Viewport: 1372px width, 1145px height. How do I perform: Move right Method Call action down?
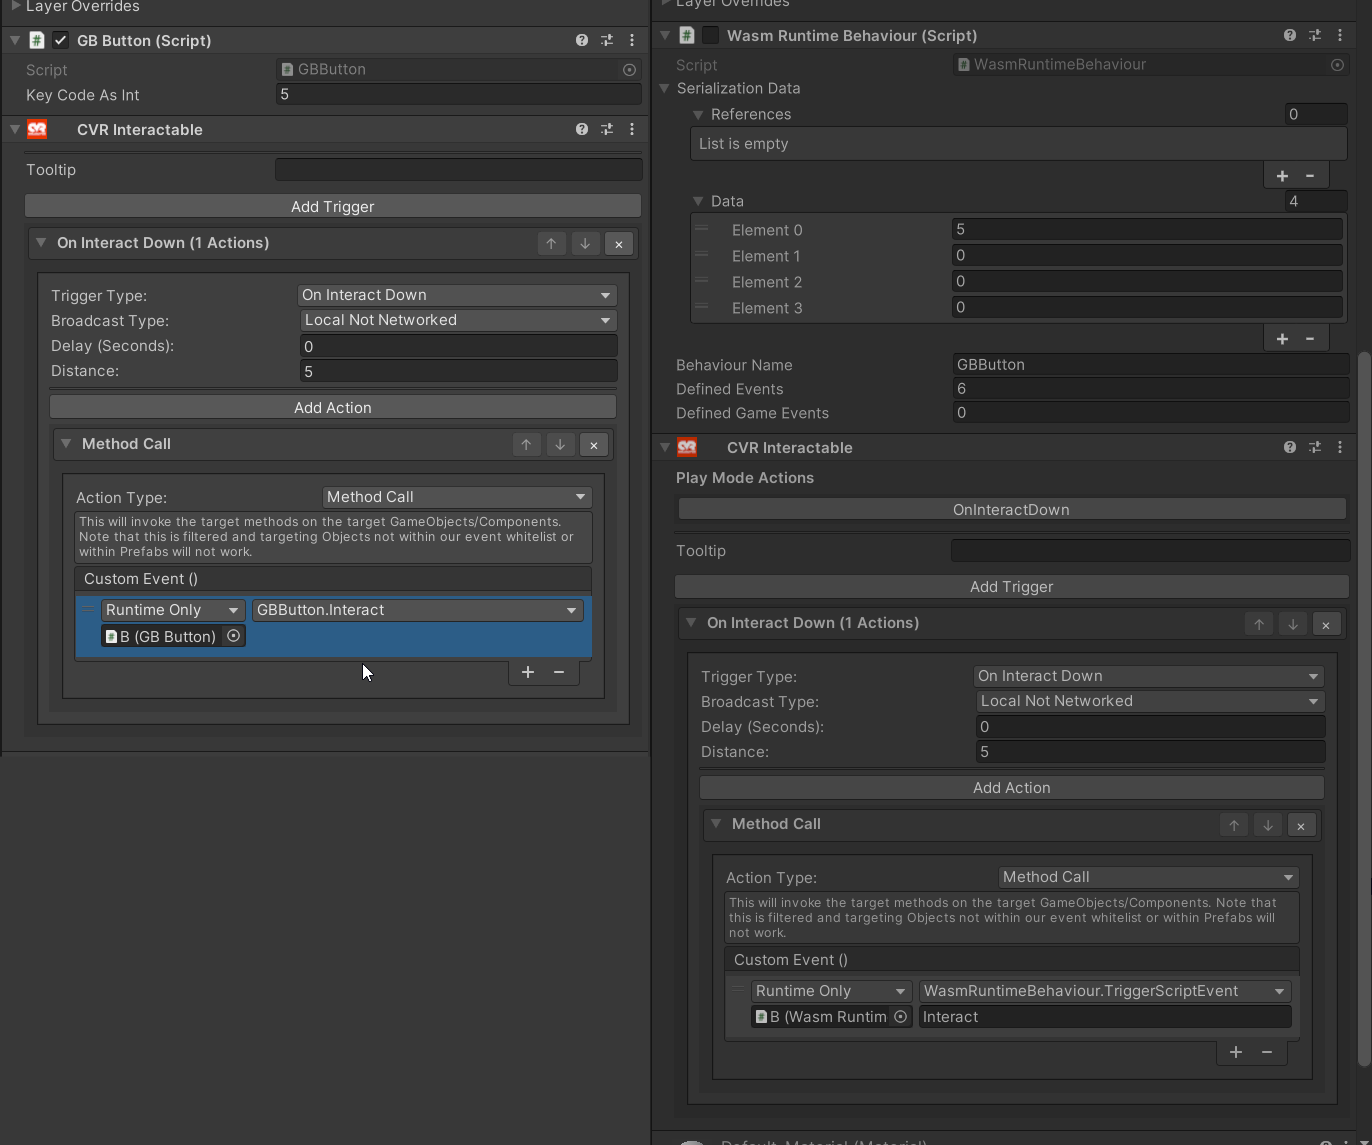[x=1267, y=825]
